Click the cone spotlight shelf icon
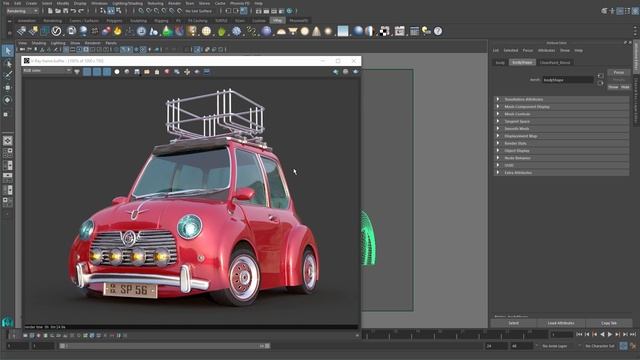This screenshot has height=360, width=640. [316, 31]
